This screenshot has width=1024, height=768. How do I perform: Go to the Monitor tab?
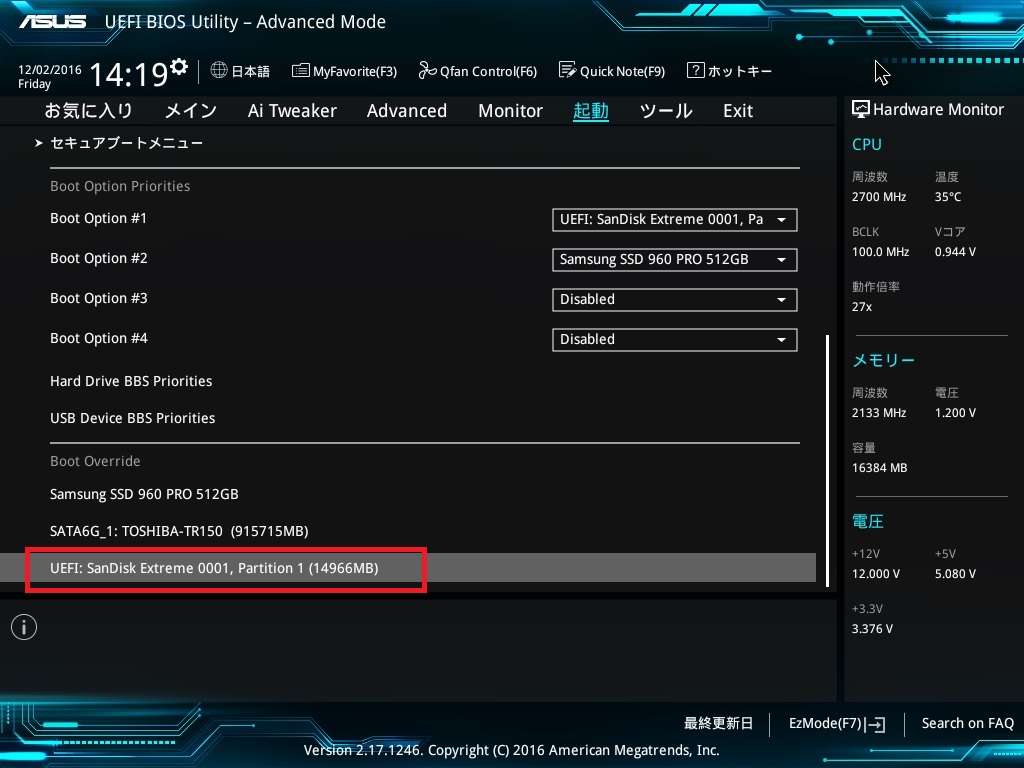click(x=510, y=110)
